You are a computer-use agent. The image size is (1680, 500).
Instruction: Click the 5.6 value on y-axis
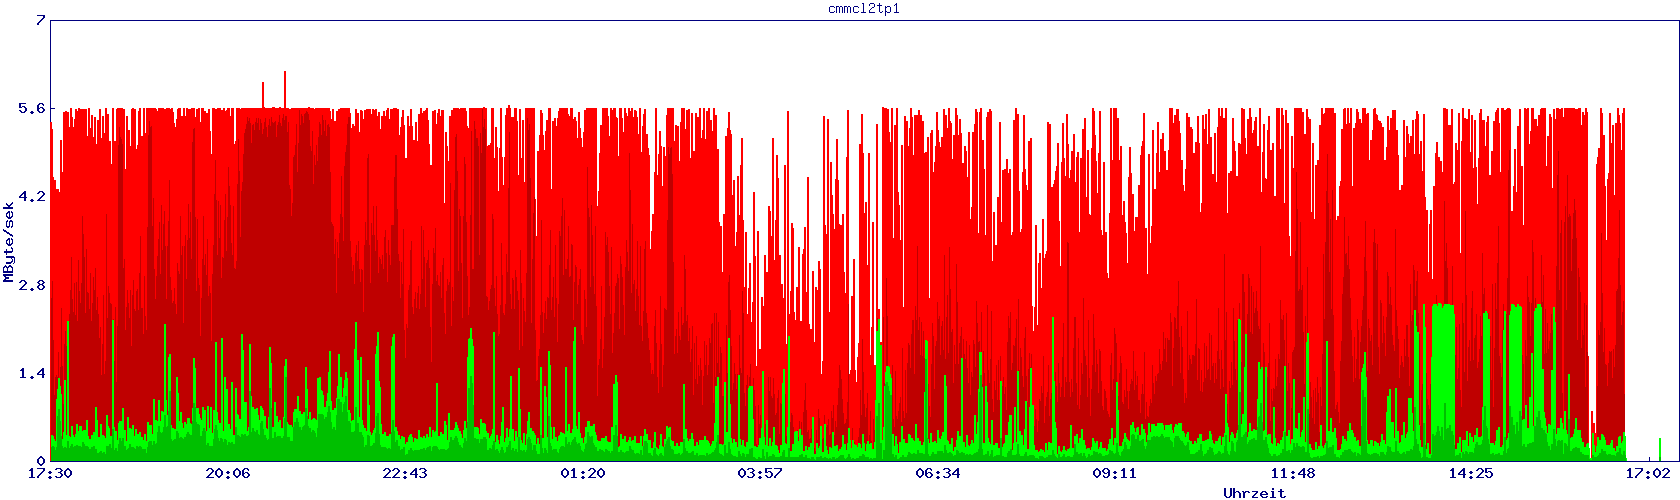click(x=31, y=108)
